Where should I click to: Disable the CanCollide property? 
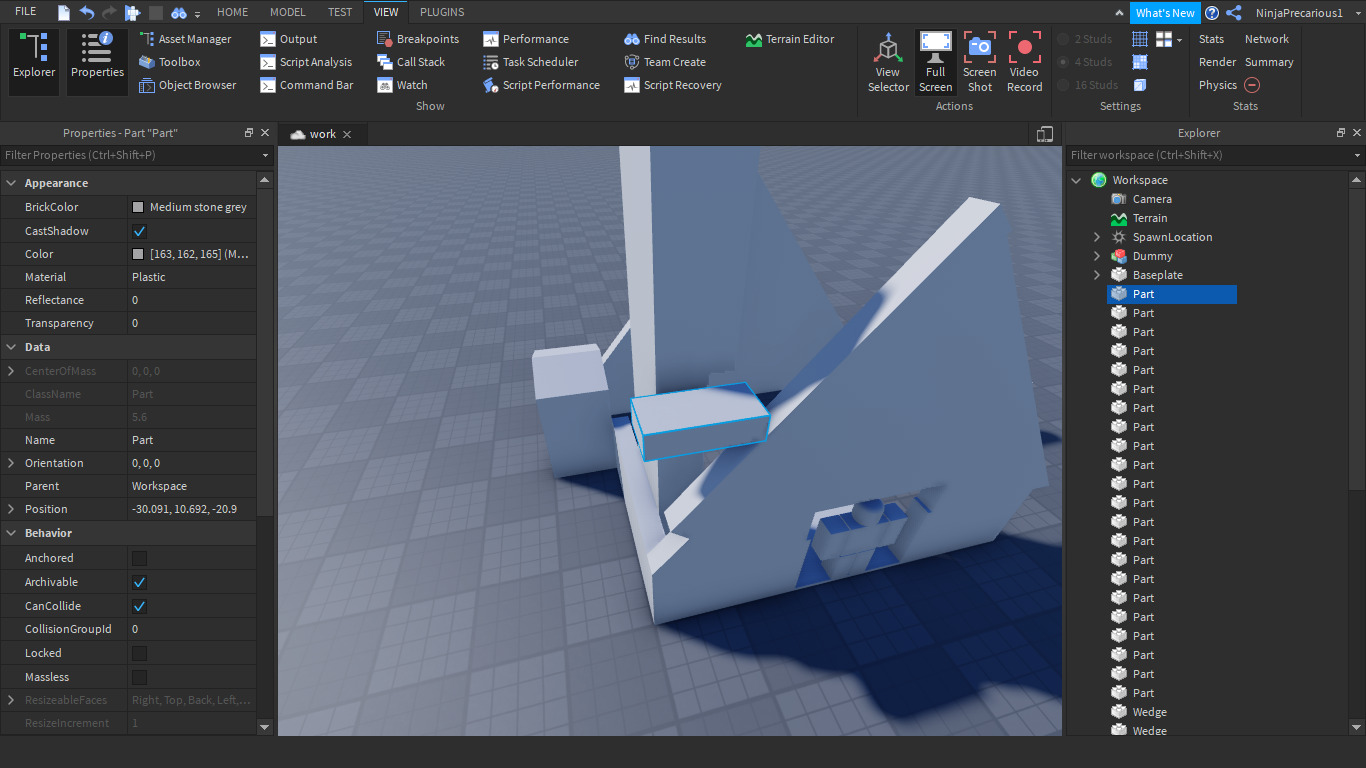(138, 605)
